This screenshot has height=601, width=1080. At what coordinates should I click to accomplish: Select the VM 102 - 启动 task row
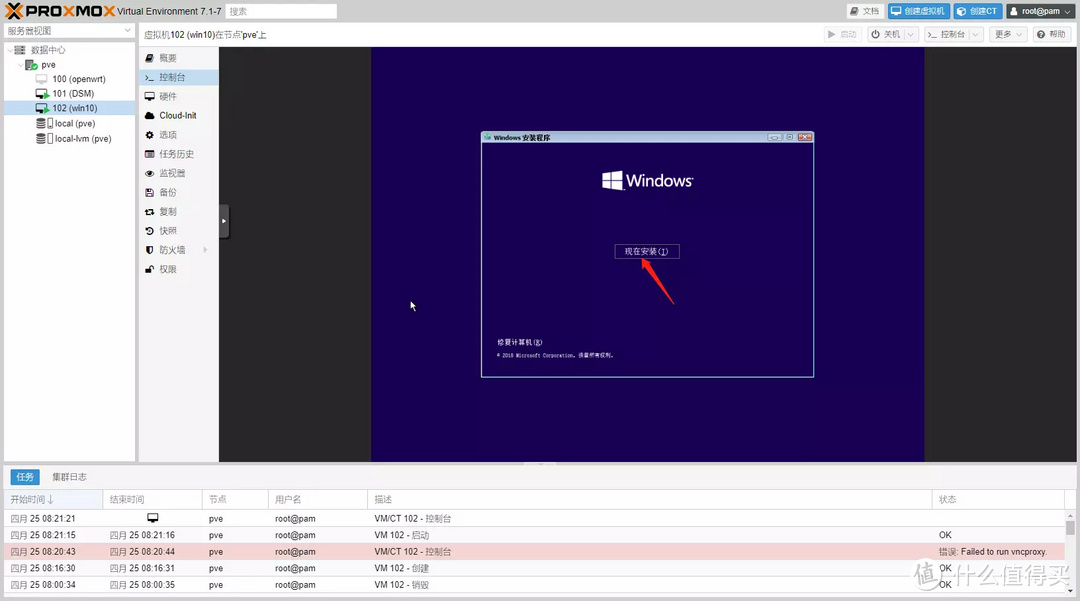click(534, 535)
